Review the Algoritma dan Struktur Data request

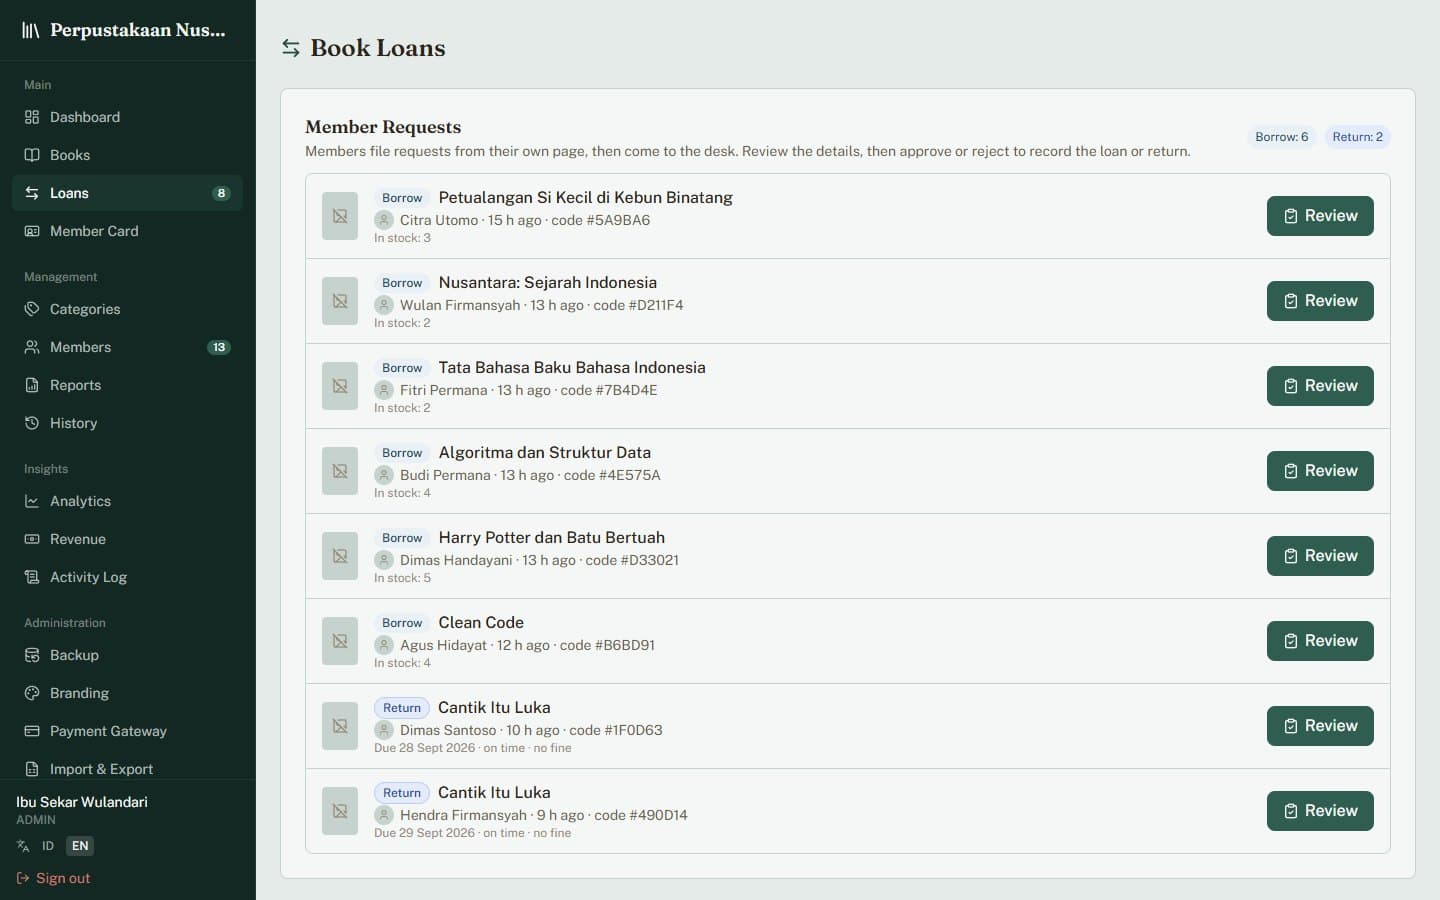click(1320, 471)
